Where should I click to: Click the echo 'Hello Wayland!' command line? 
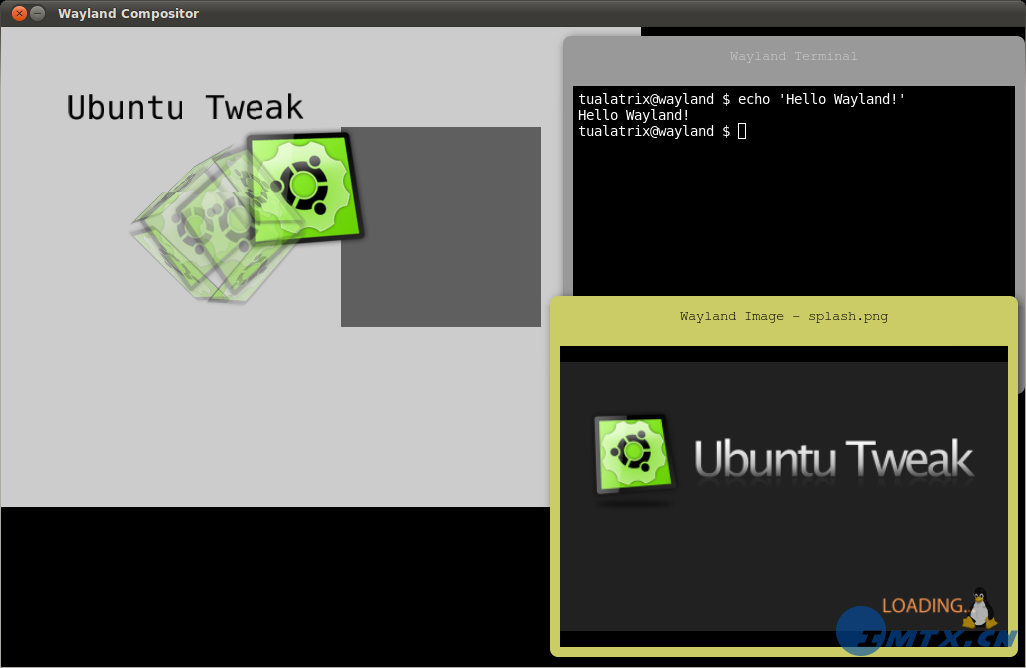pos(741,99)
